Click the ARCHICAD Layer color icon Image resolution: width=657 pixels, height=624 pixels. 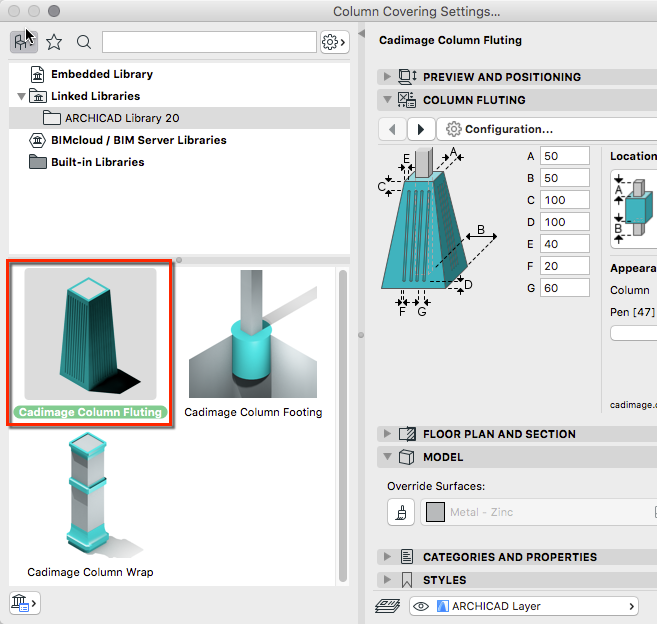pos(442,606)
